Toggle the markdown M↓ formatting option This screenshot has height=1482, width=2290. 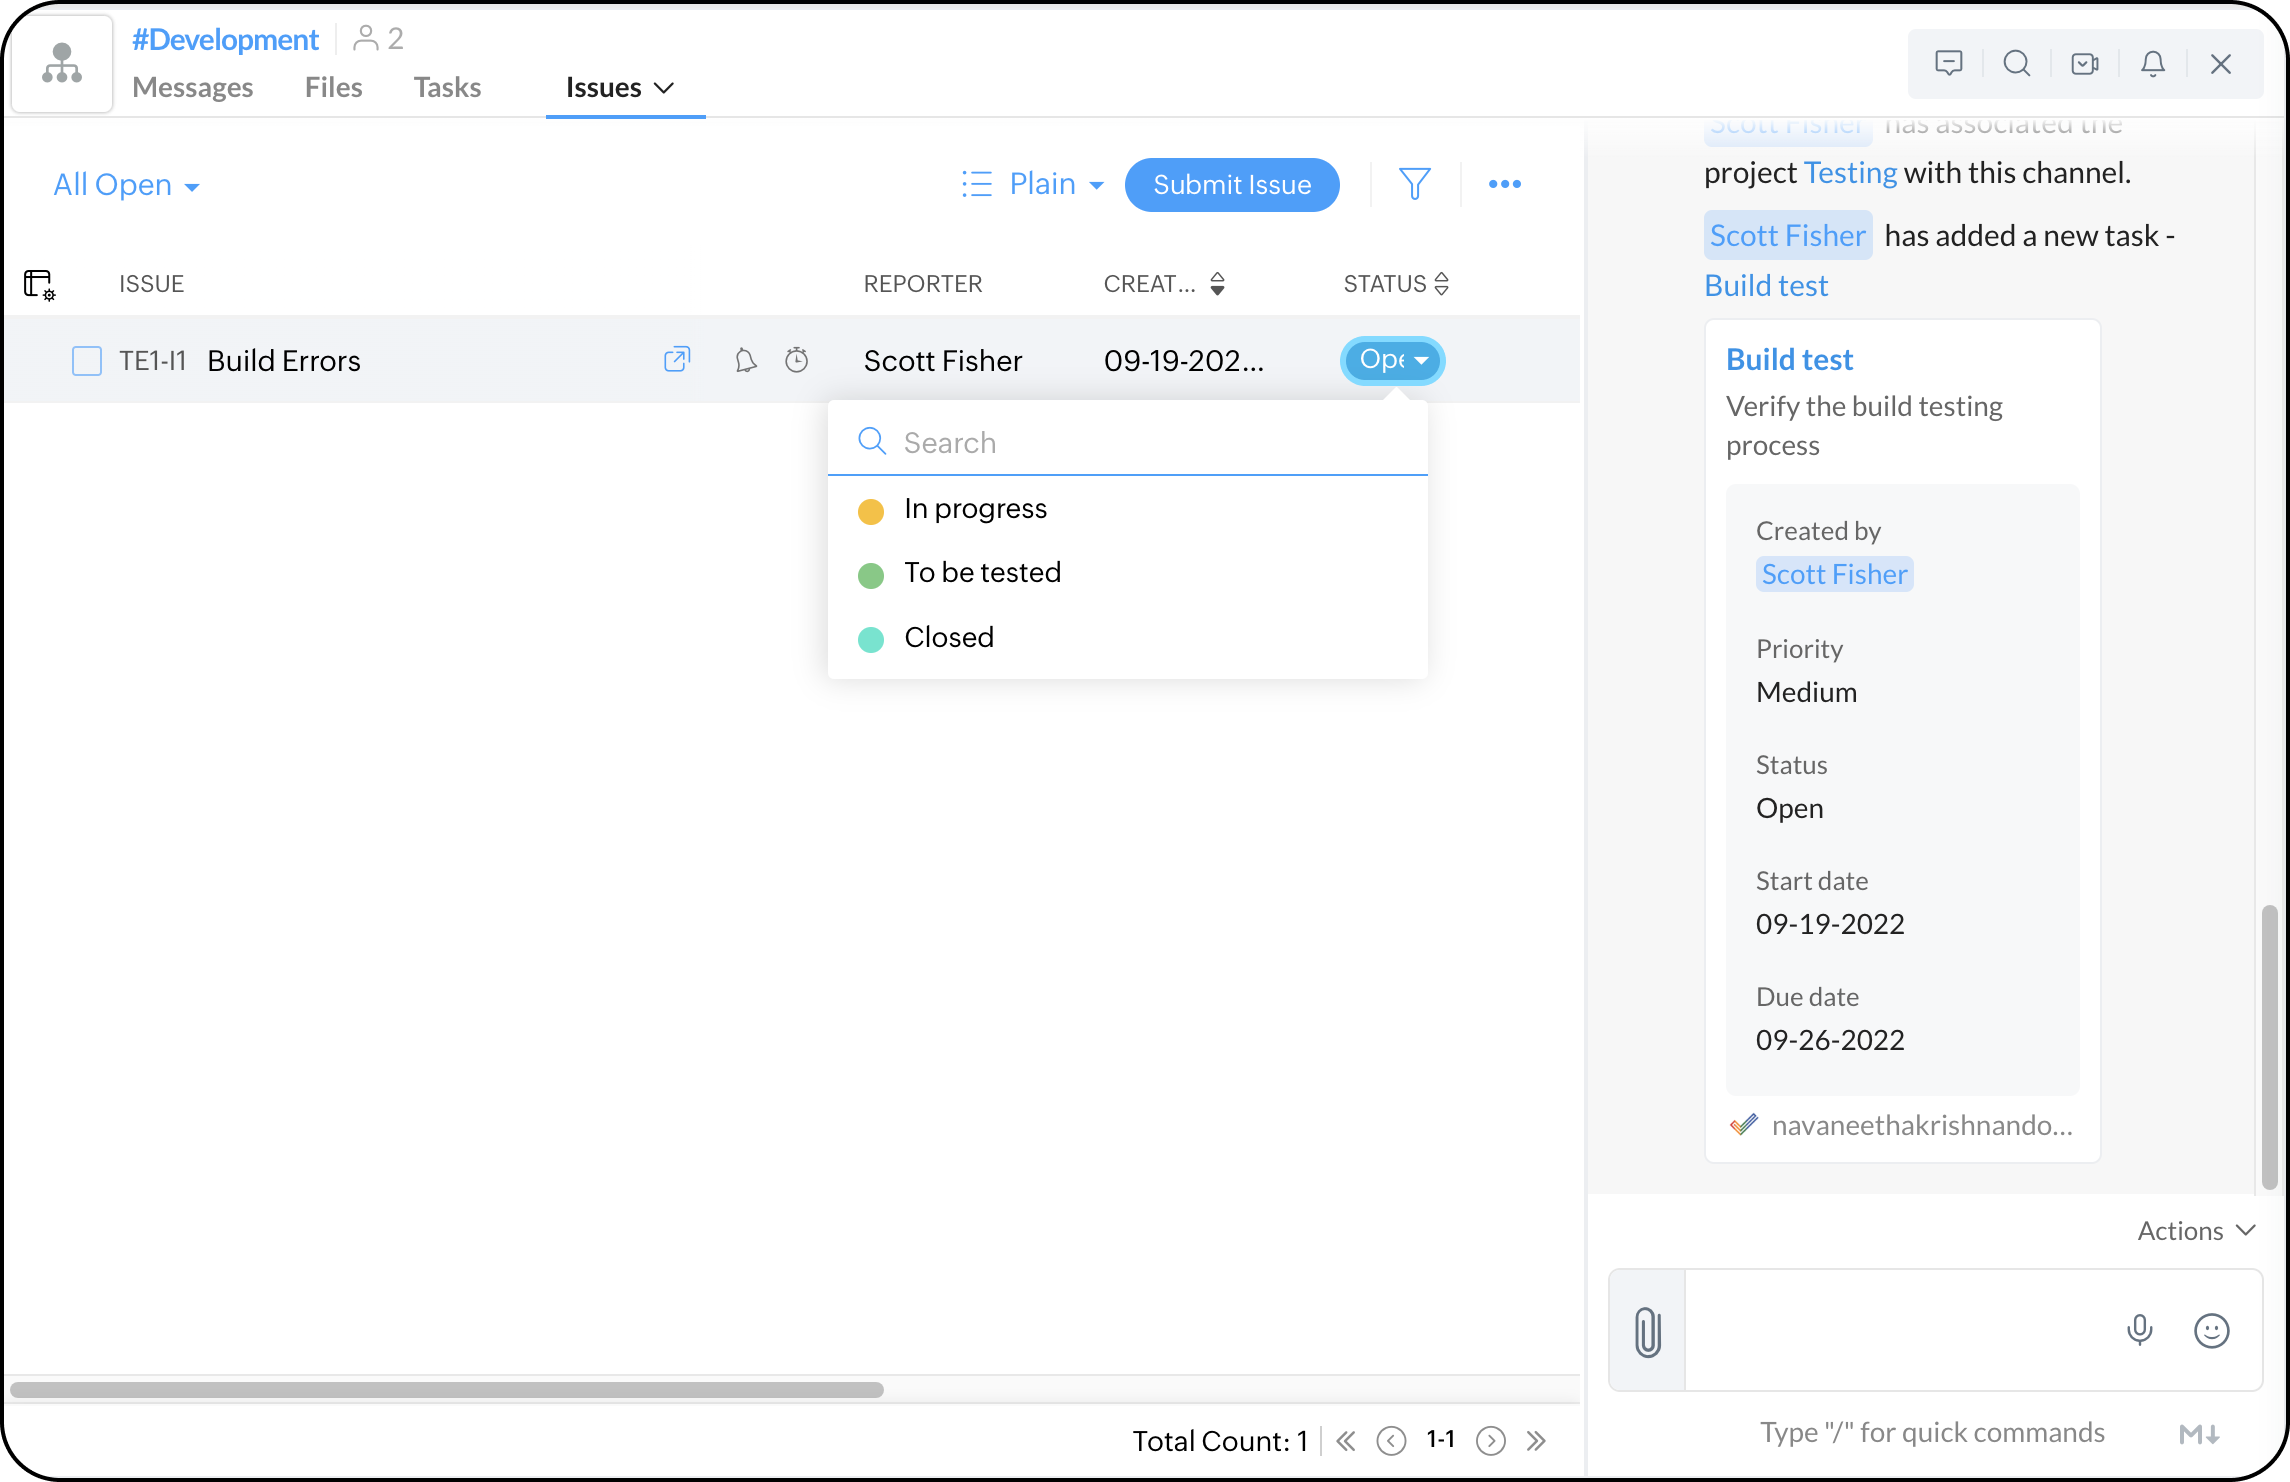pos(2199,1434)
